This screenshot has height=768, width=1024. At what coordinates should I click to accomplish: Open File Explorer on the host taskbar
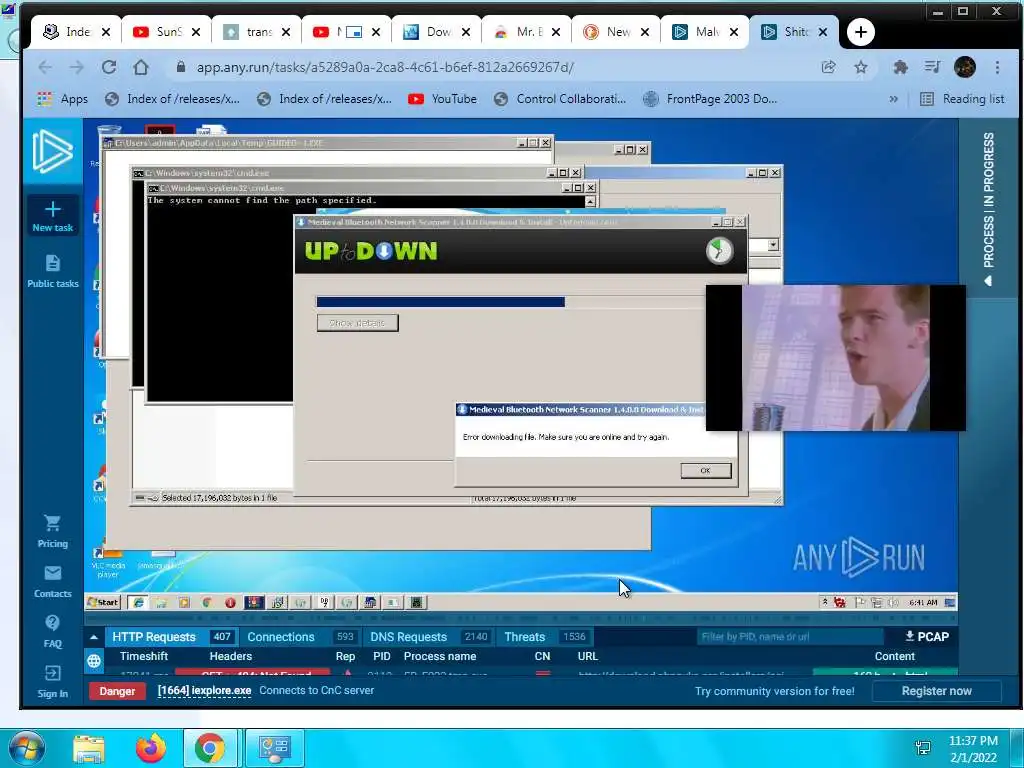pyautogui.click(x=89, y=749)
